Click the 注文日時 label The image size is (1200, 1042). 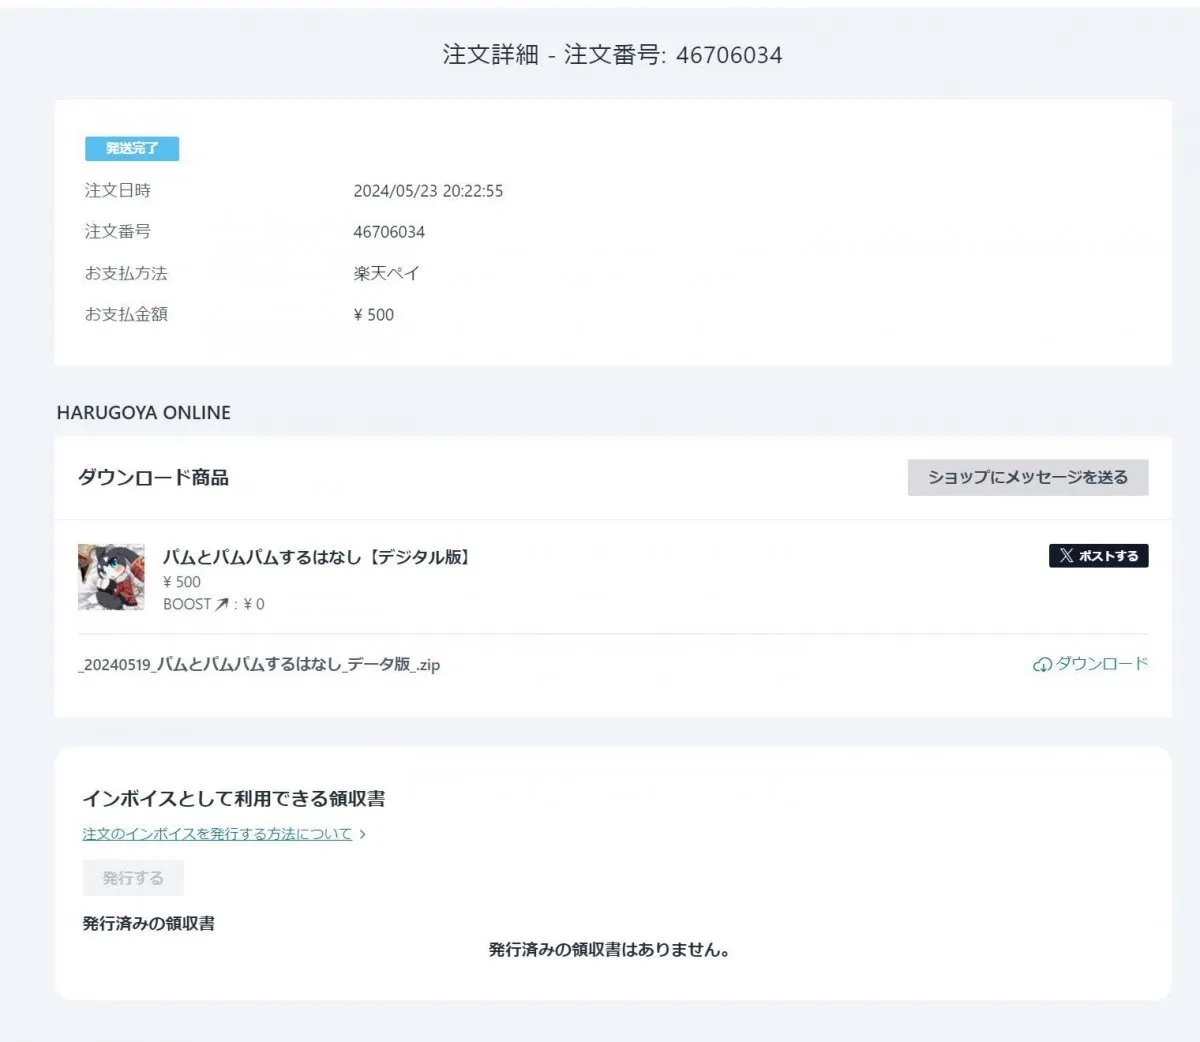[118, 190]
